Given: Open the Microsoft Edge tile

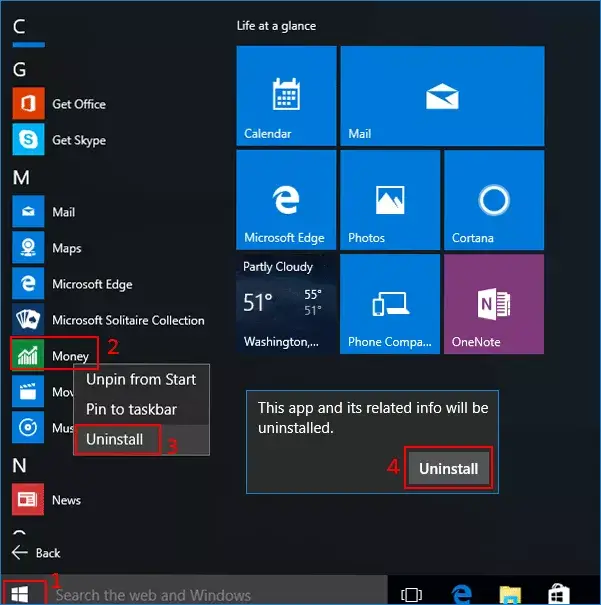Looking at the screenshot, I should [286, 200].
